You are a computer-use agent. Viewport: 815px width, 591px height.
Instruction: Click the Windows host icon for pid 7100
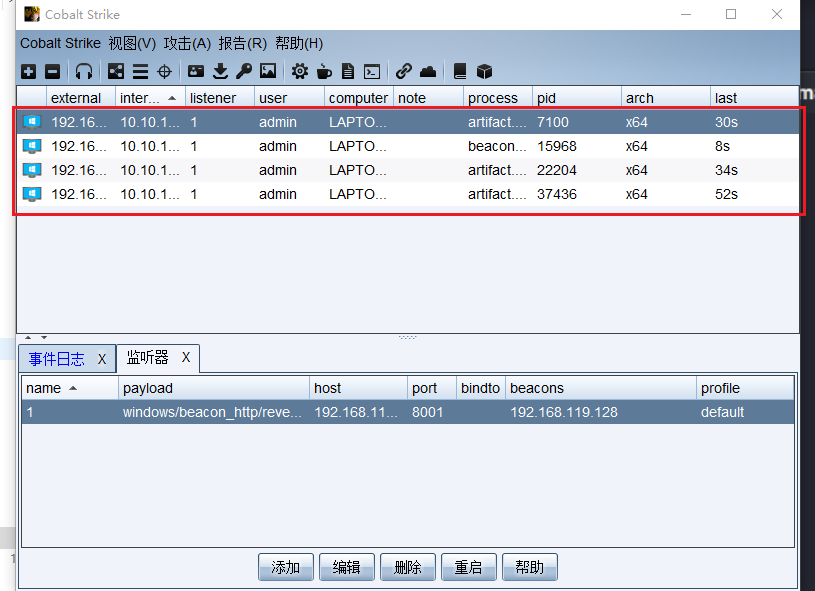click(32, 122)
